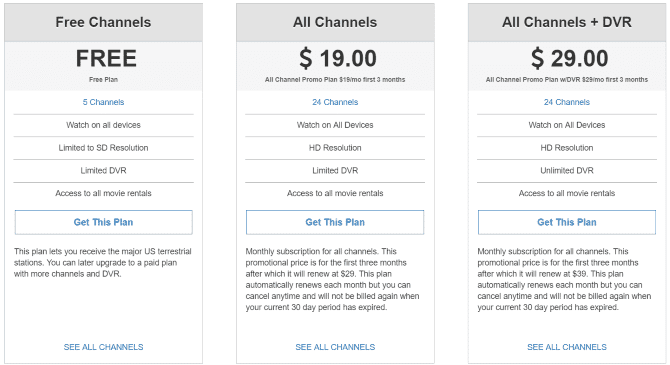Image resolution: width=670 pixels, height=365 pixels.
Task: Choose Get This Plan for All Channels + DVR
Action: point(567,222)
